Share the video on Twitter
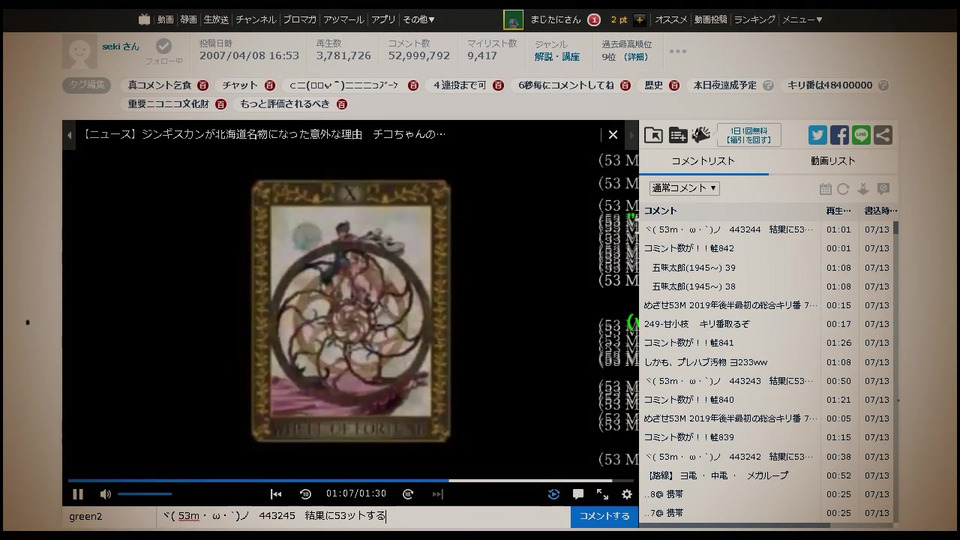 [x=817, y=135]
